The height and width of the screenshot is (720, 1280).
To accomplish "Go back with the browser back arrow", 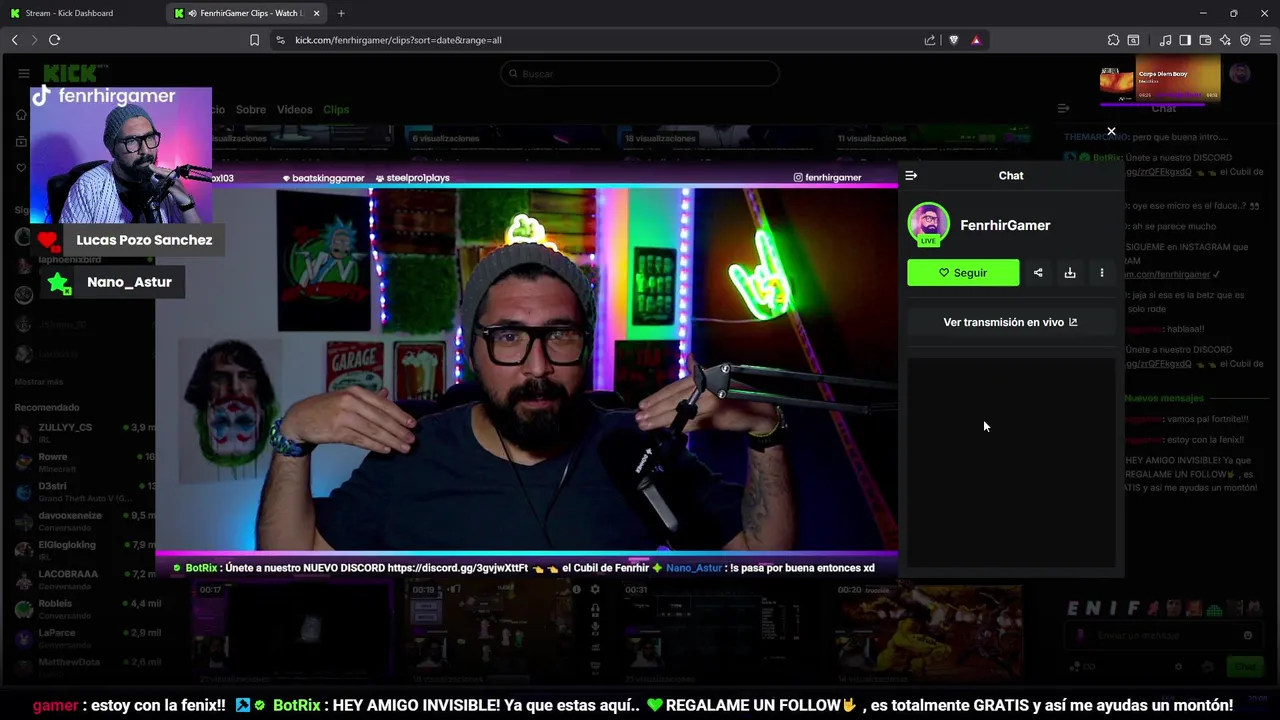I will 14,40.
